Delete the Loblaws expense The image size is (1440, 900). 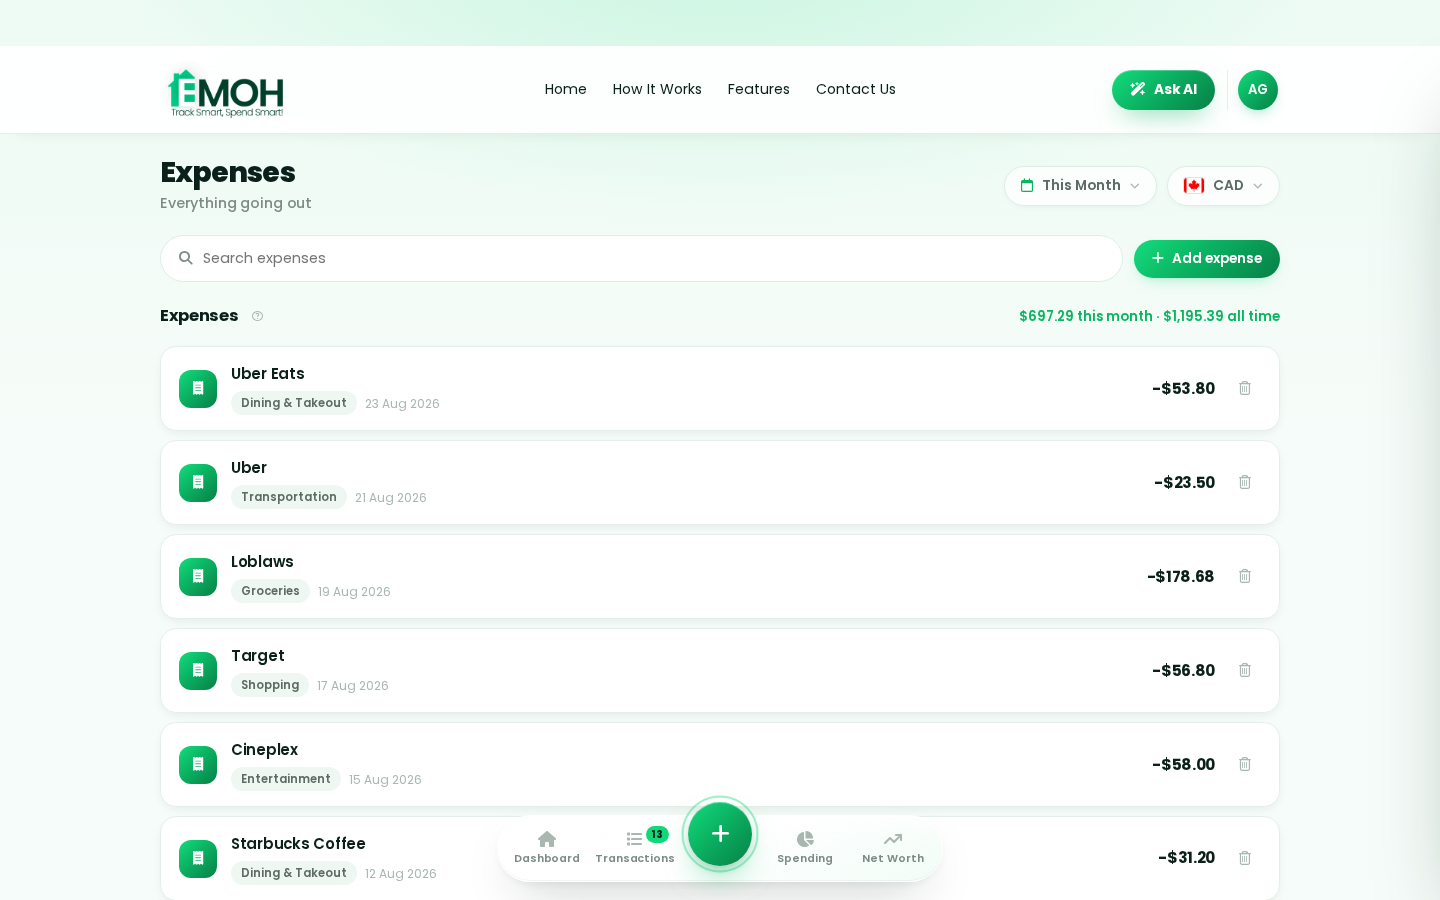coord(1245,576)
